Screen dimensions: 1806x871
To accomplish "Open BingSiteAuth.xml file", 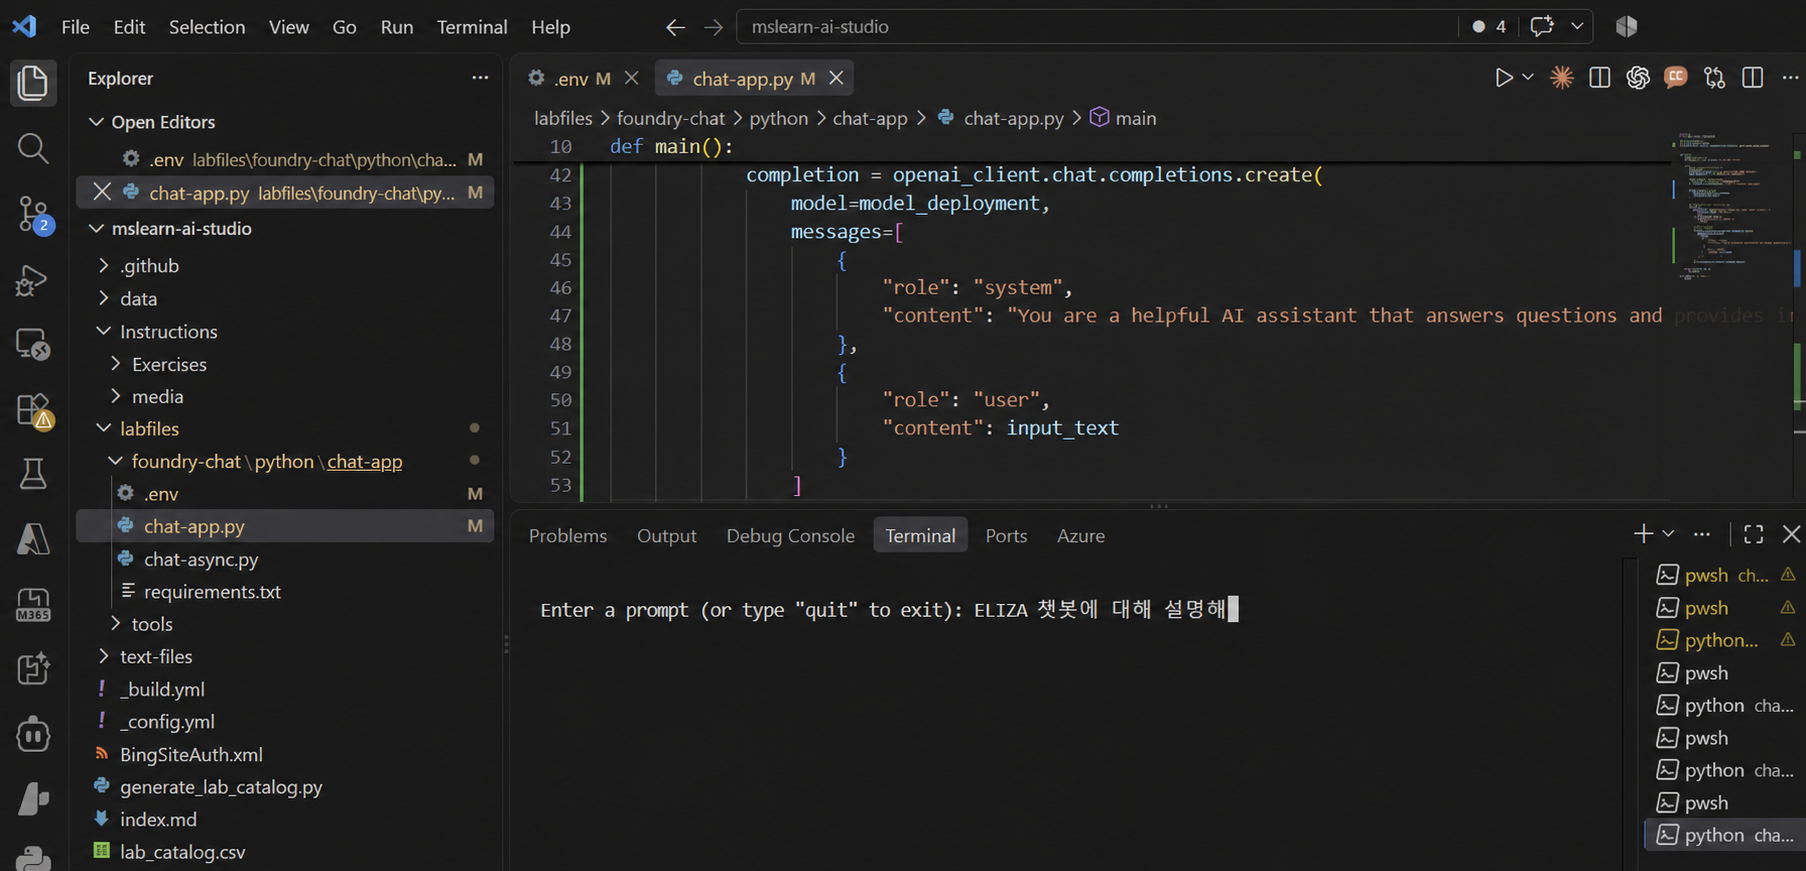I will pyautogui.click(x=191, y=754).
